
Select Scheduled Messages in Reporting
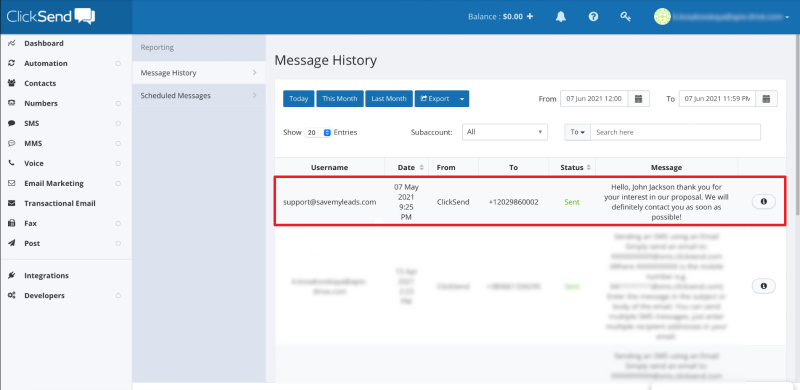pos(198,95)
